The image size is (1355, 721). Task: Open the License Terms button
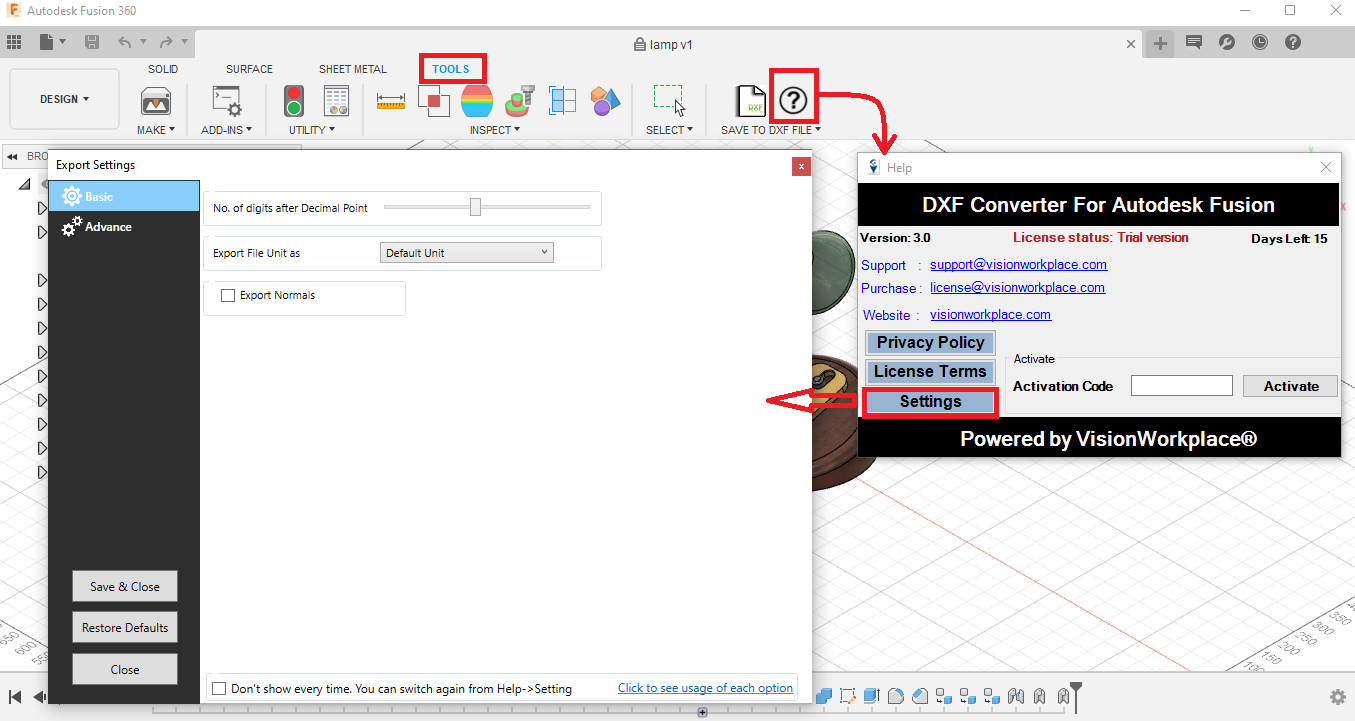point(931,372)
